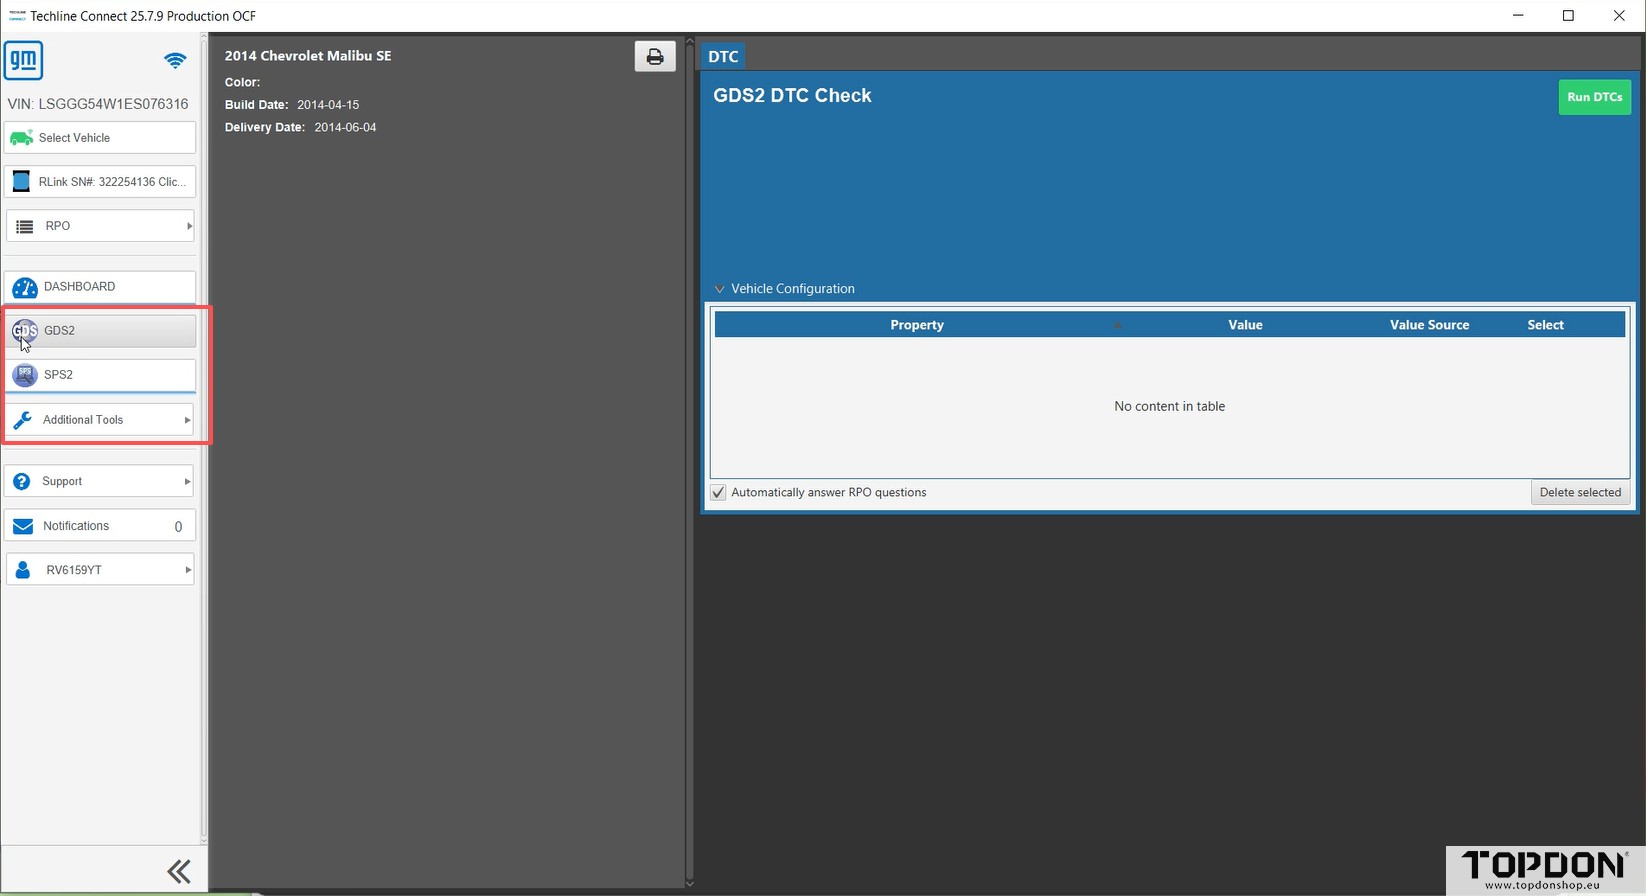Open the Dashboard gauge icon

(25, 287)
